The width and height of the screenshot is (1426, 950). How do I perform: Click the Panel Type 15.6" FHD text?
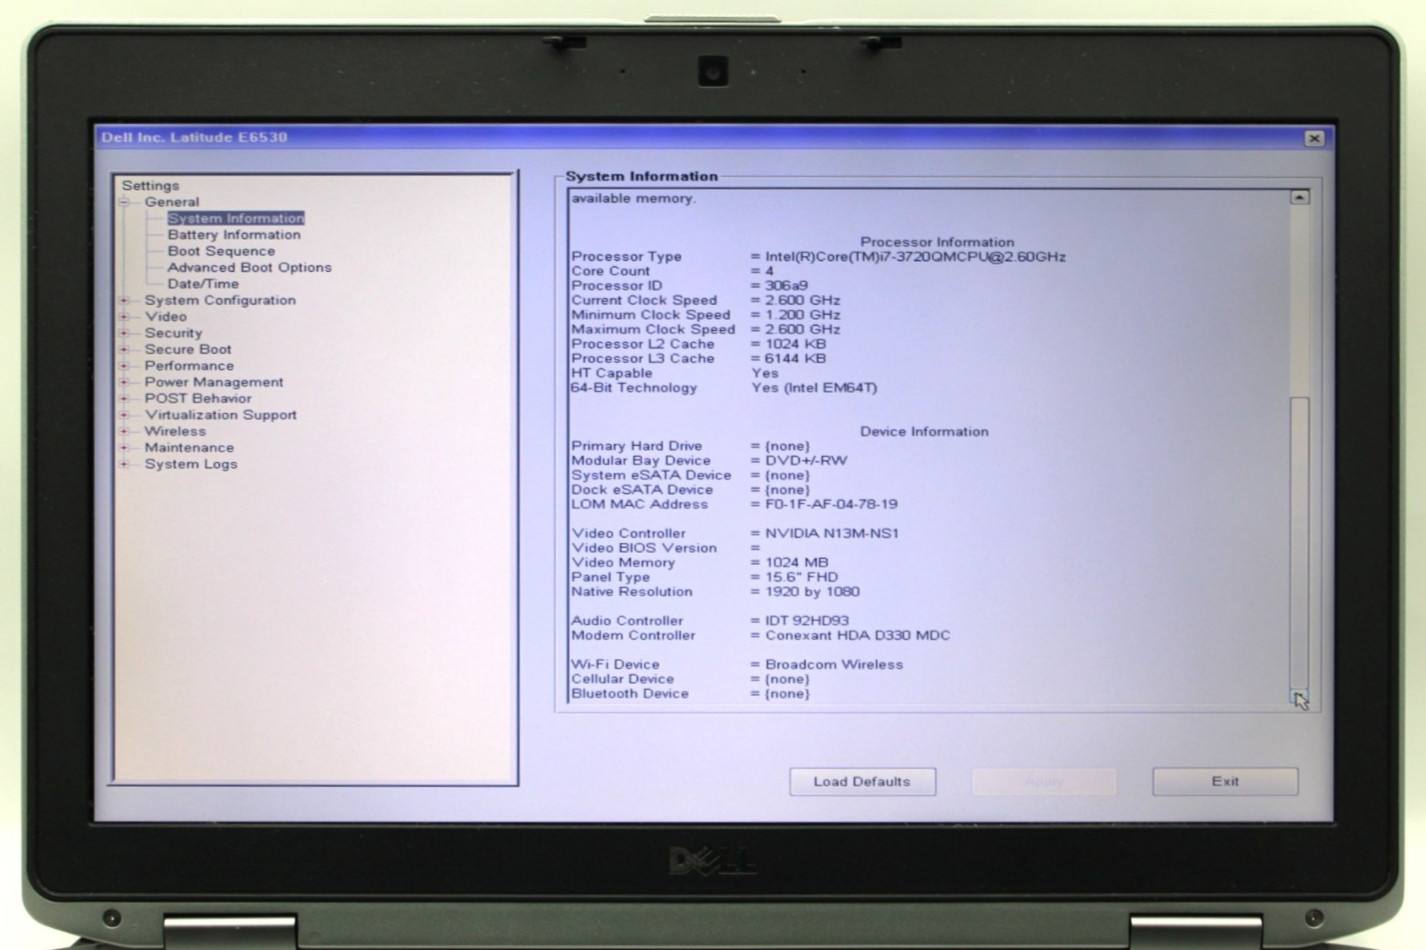[x=801, y=578]
